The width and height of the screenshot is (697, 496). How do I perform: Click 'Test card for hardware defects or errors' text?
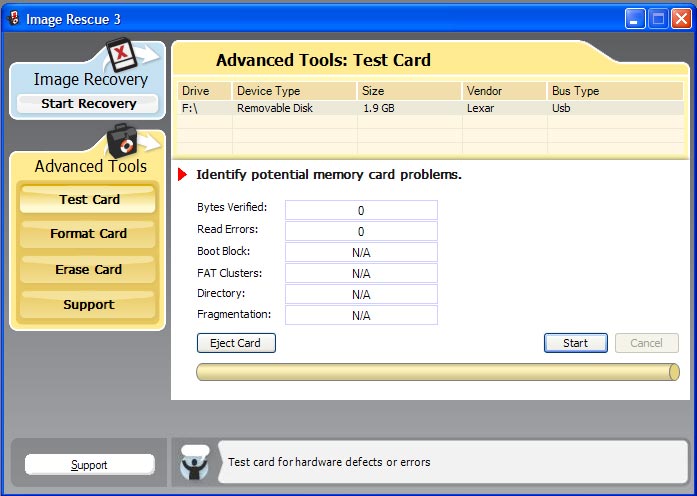pyautogui.click(x=329, y=462)
